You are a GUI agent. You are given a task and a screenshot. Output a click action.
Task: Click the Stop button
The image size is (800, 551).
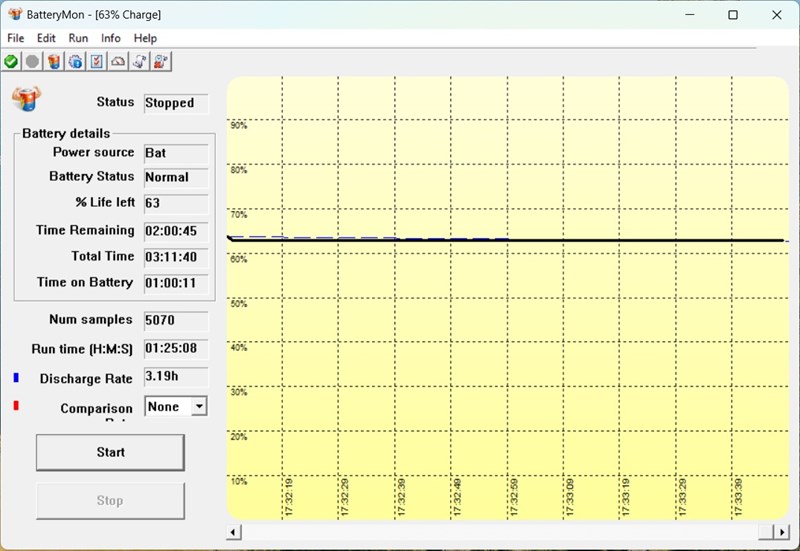pyautogui.click(x=110, y=501)
